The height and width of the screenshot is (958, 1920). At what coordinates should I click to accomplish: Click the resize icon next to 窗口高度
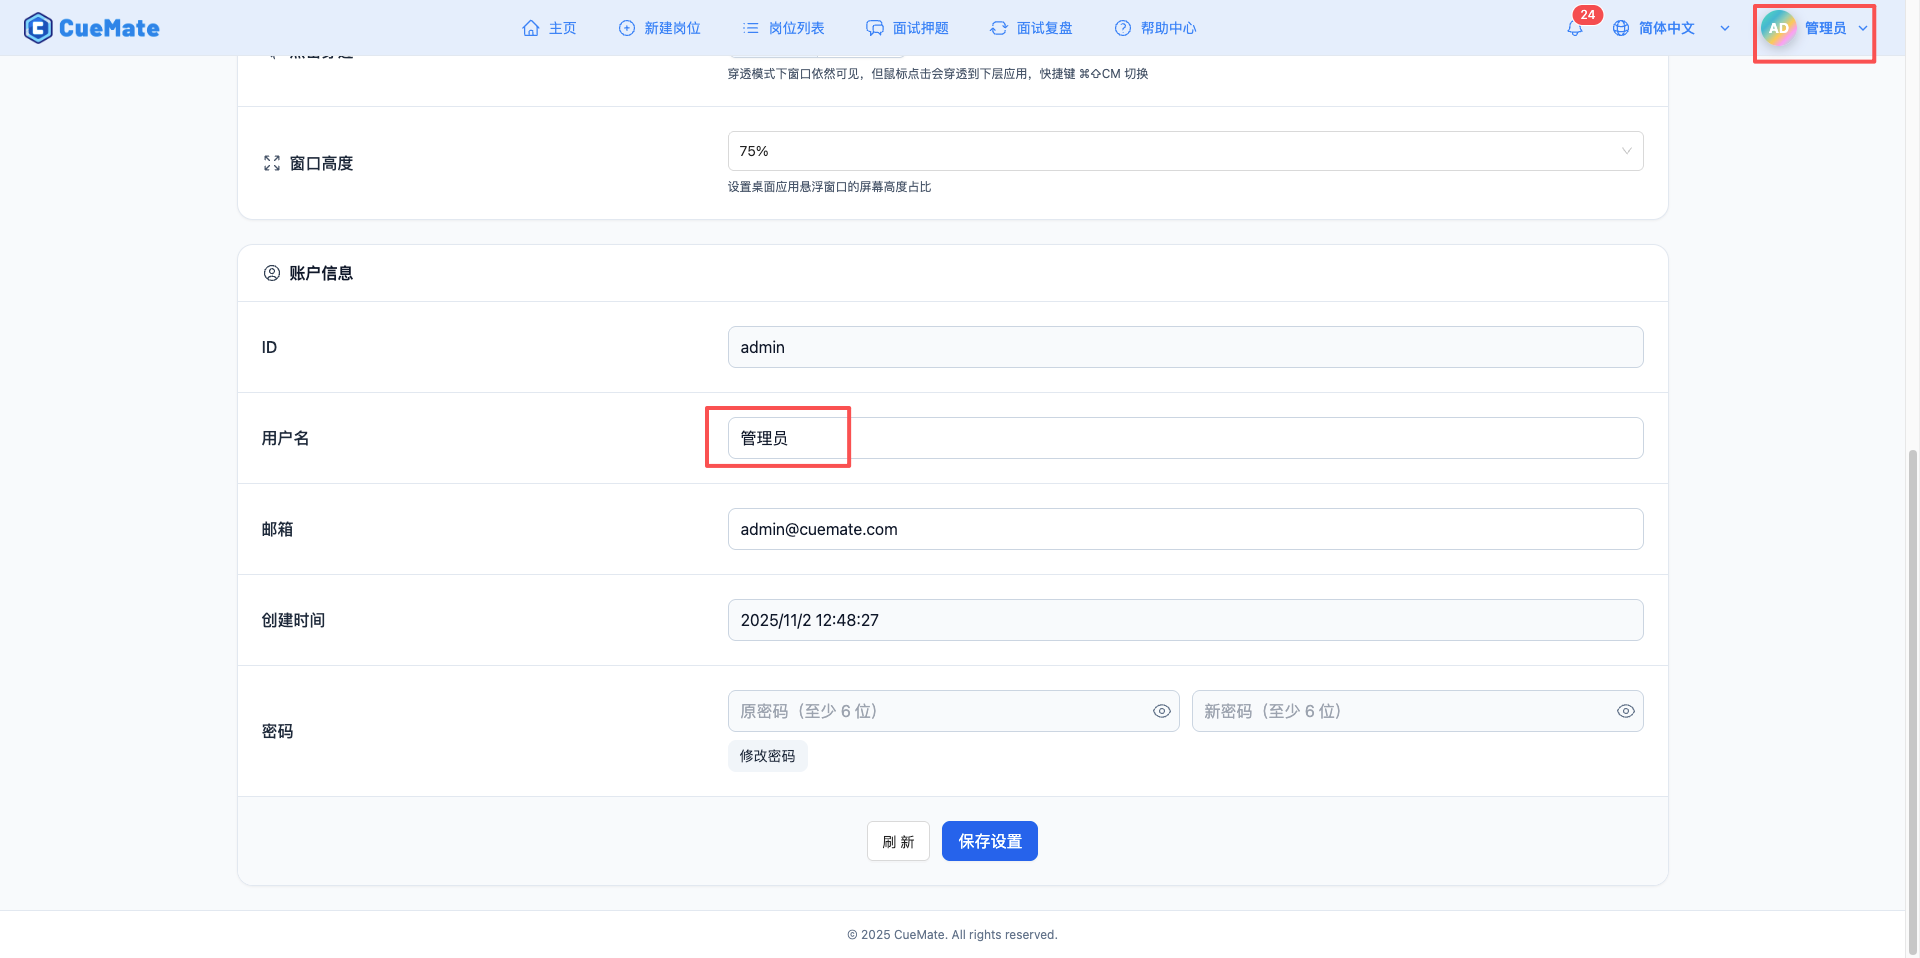point(271,162)
